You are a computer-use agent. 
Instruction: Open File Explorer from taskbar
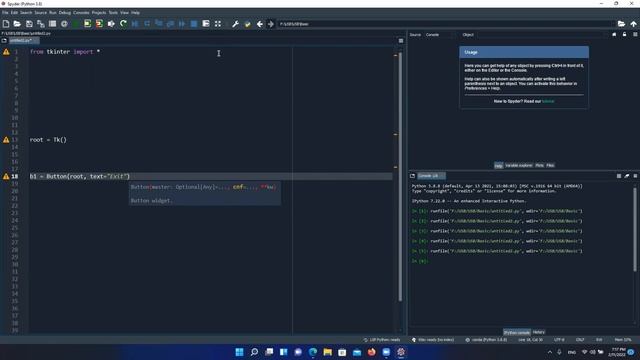tap(328, 352)
